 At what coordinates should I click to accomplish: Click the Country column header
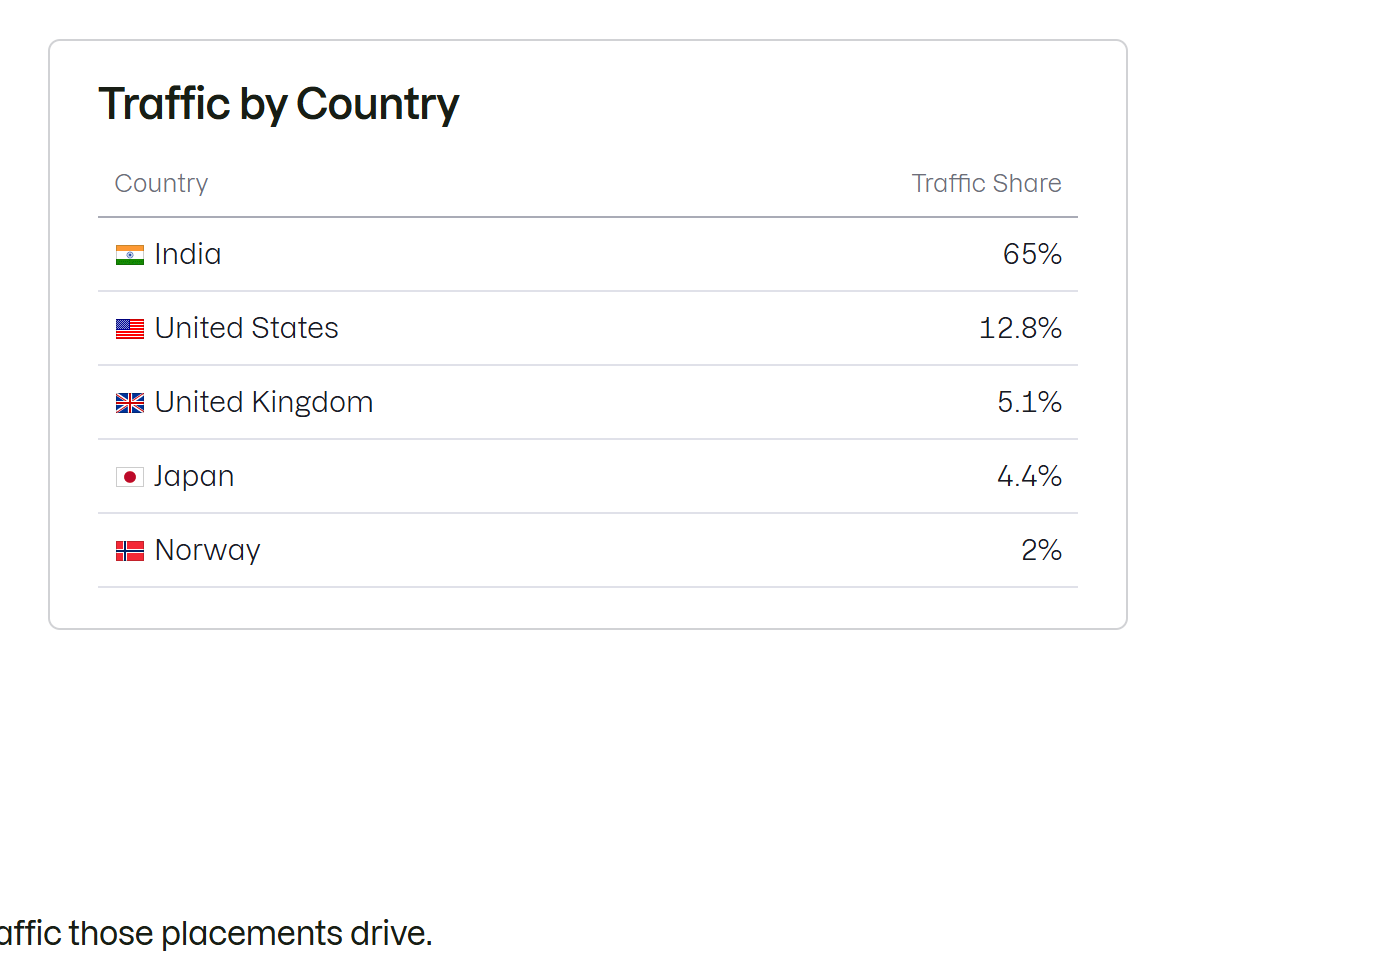161,183
